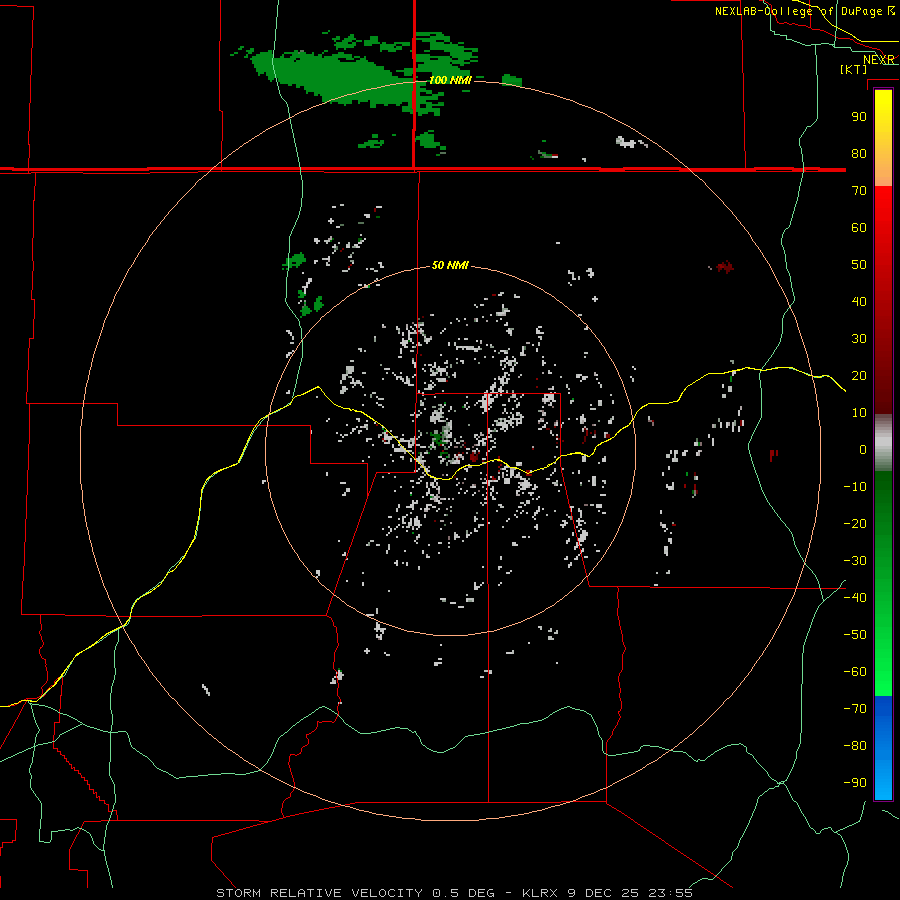Pick the red segment of the color bar
This screenshot has height=900, width=900.
[x=883, y=300]
